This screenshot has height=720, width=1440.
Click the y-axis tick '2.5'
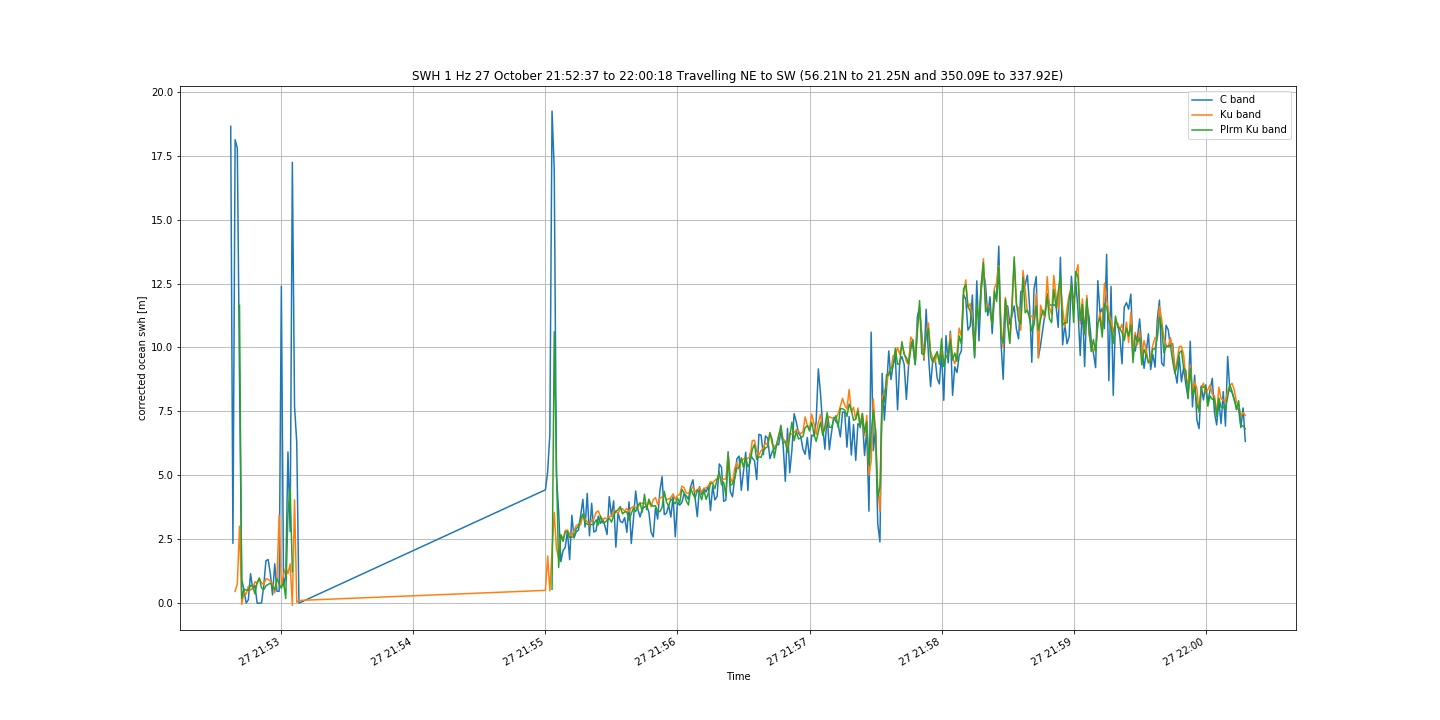pos(165,539)
